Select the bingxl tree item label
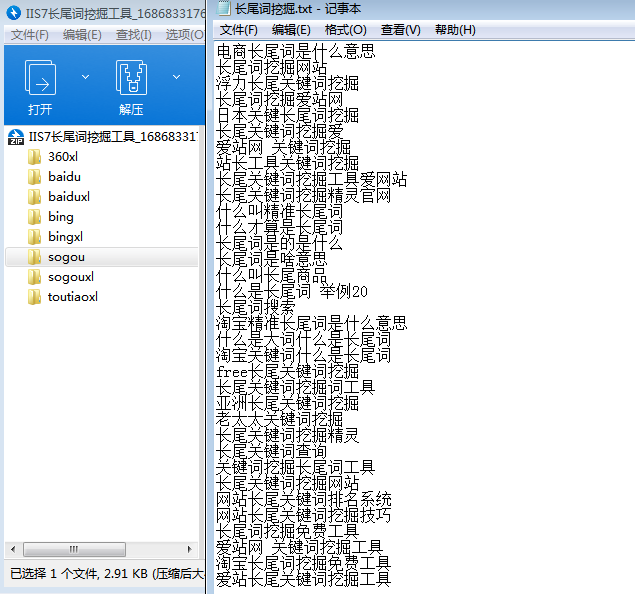The image size is (635, 594). click(65, 237)
